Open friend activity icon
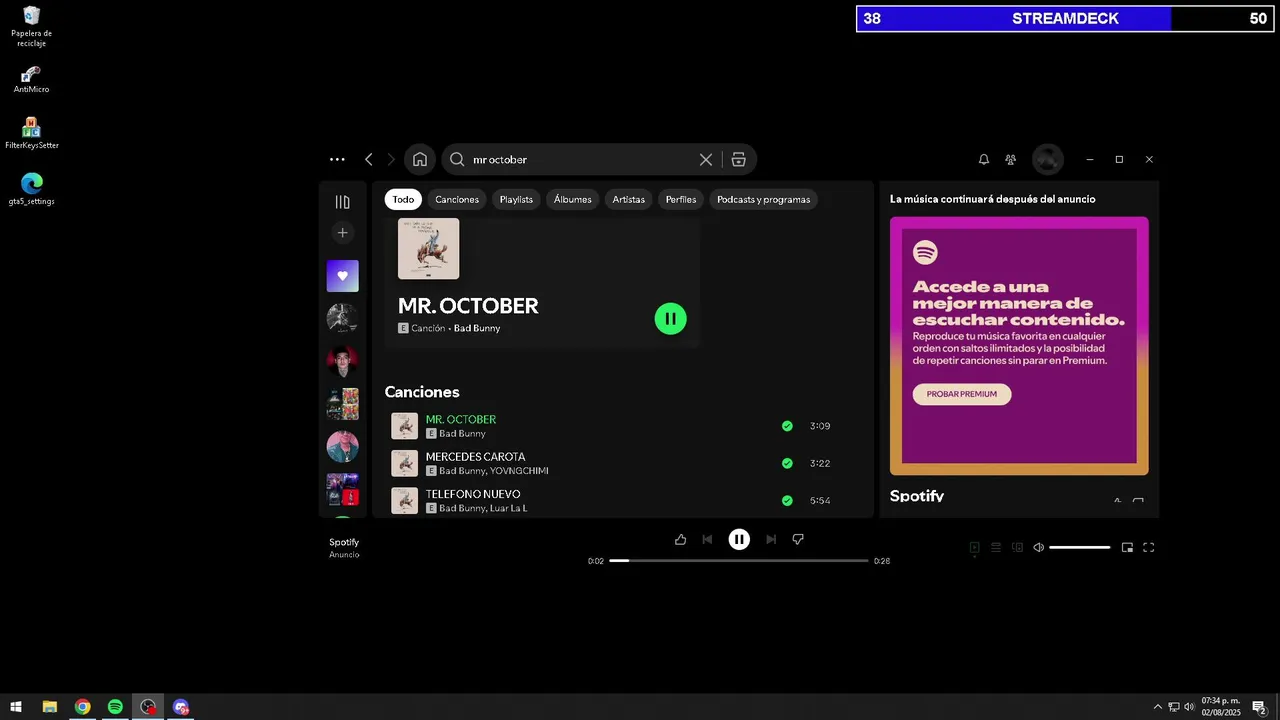 tap(1011, 159)
